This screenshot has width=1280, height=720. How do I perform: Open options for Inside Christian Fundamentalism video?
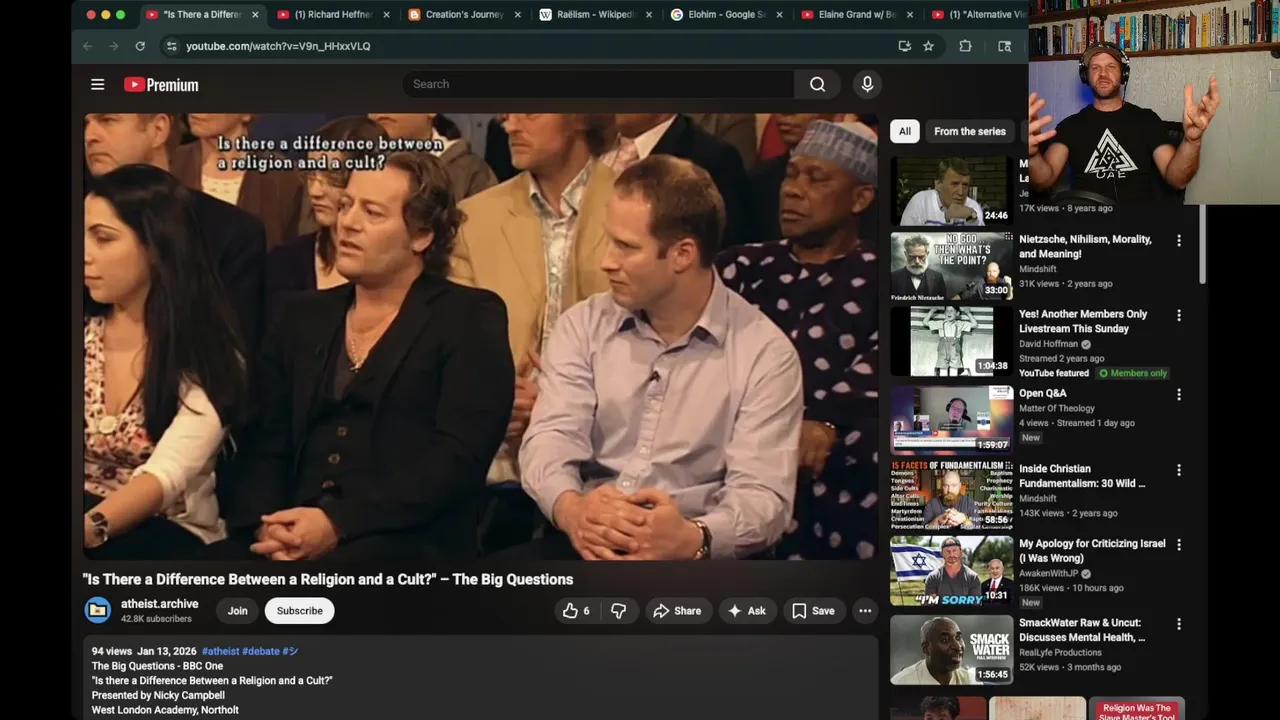click(1178, 470)
